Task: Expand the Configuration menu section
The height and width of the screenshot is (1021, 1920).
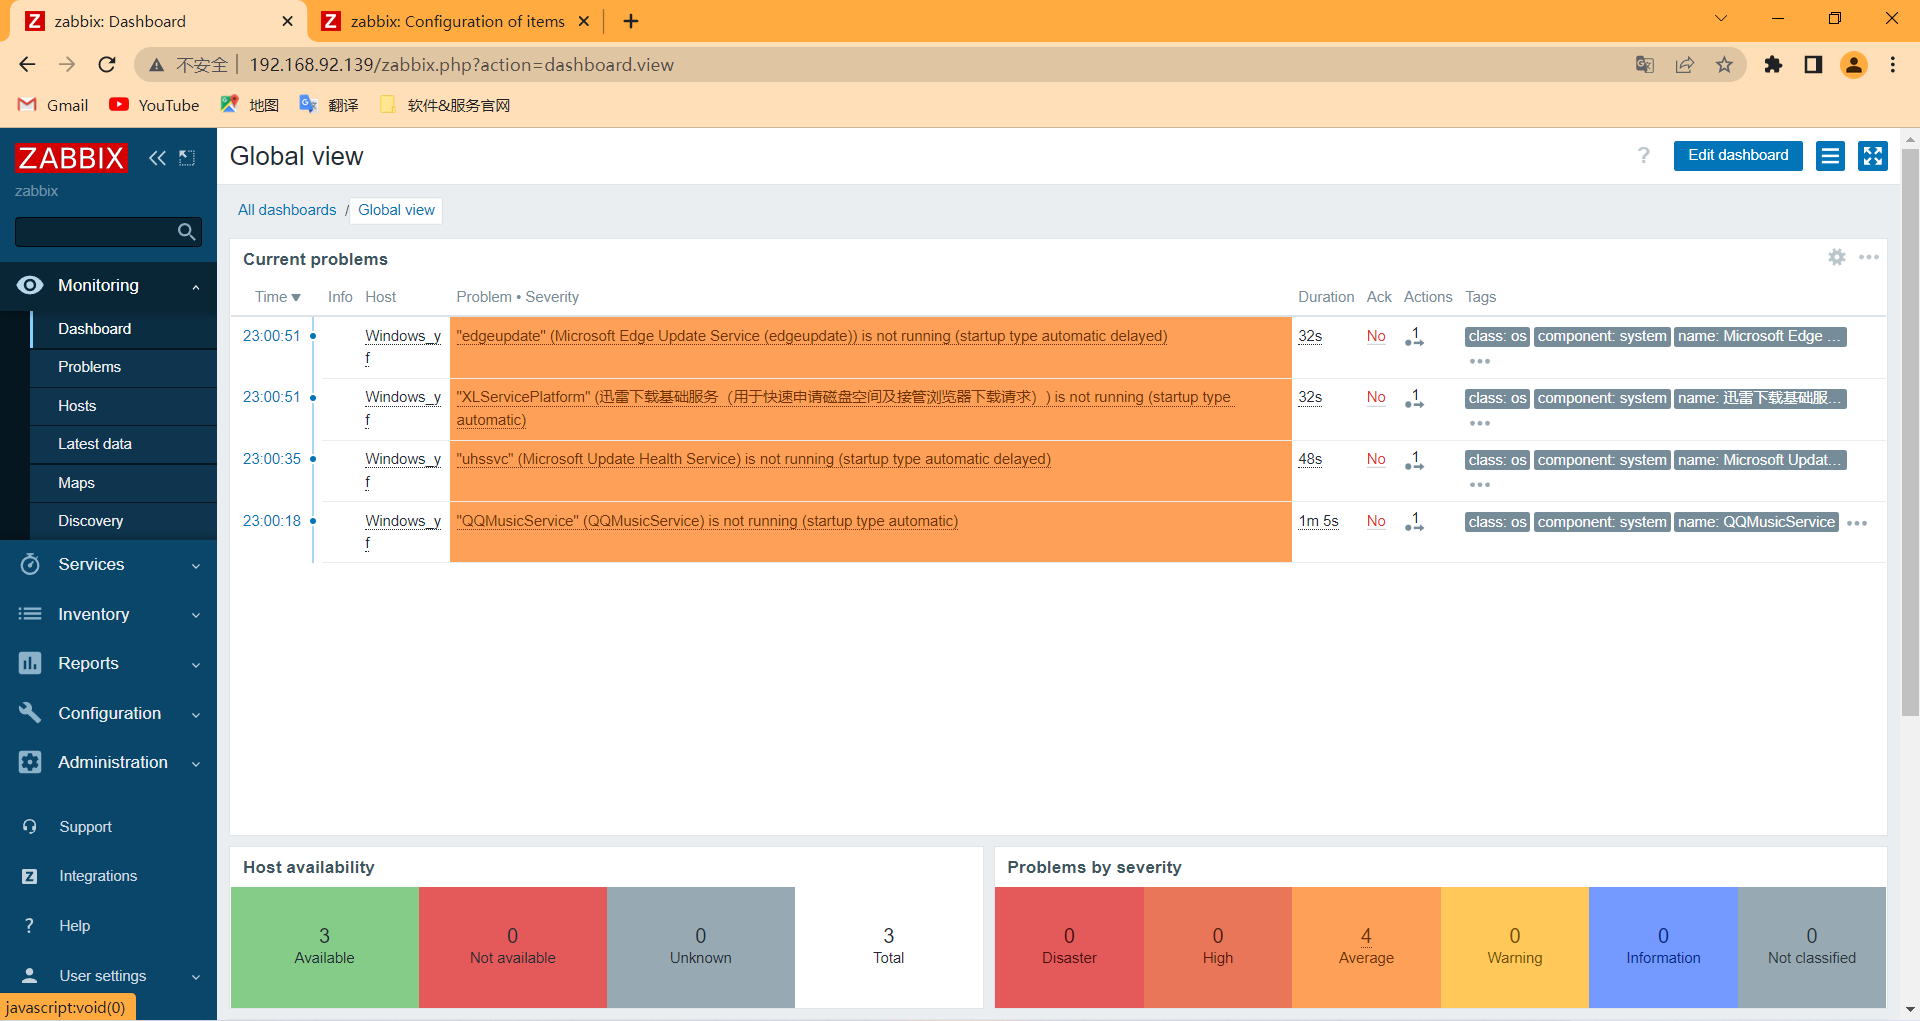Action: [x=108, y=714]
